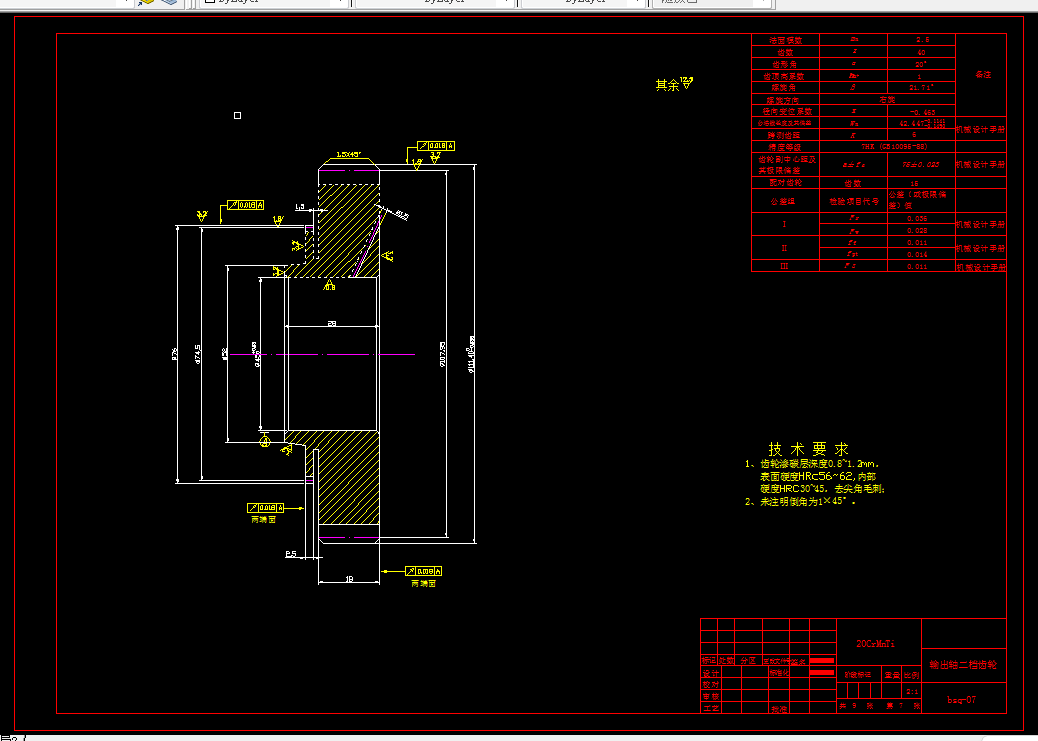Select the 公差组 header cell
Viewport: 1038px width, 741px height.
(785, 201)
